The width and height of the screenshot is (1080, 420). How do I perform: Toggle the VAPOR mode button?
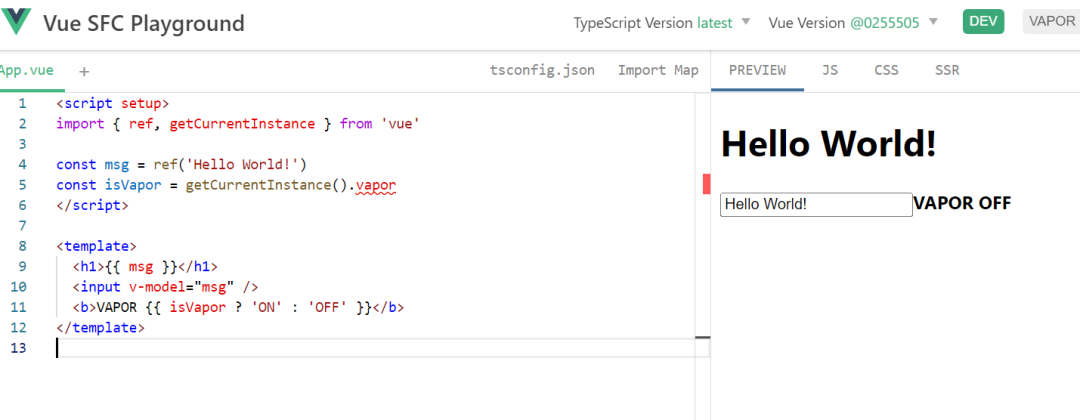(1050, 22)
